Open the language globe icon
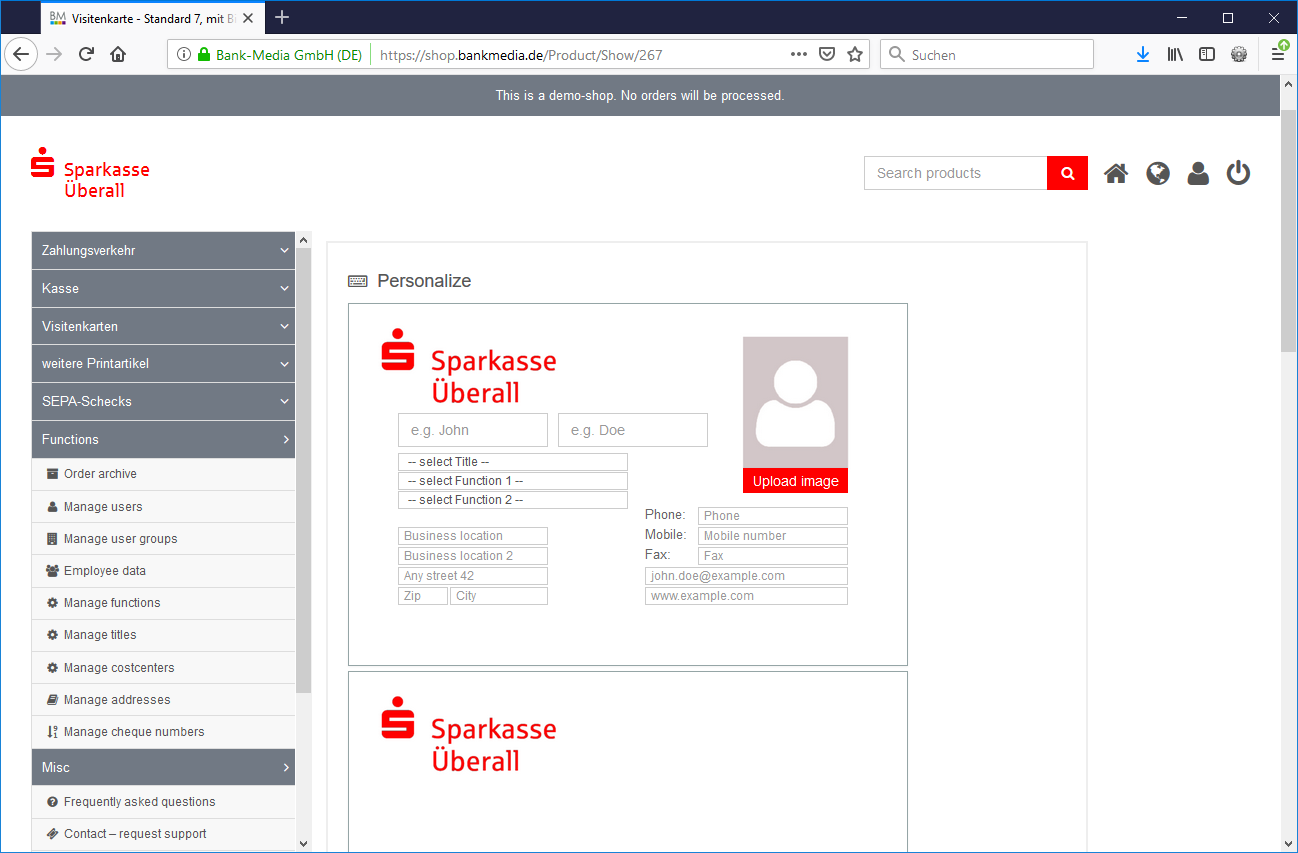 point(1158,174)
